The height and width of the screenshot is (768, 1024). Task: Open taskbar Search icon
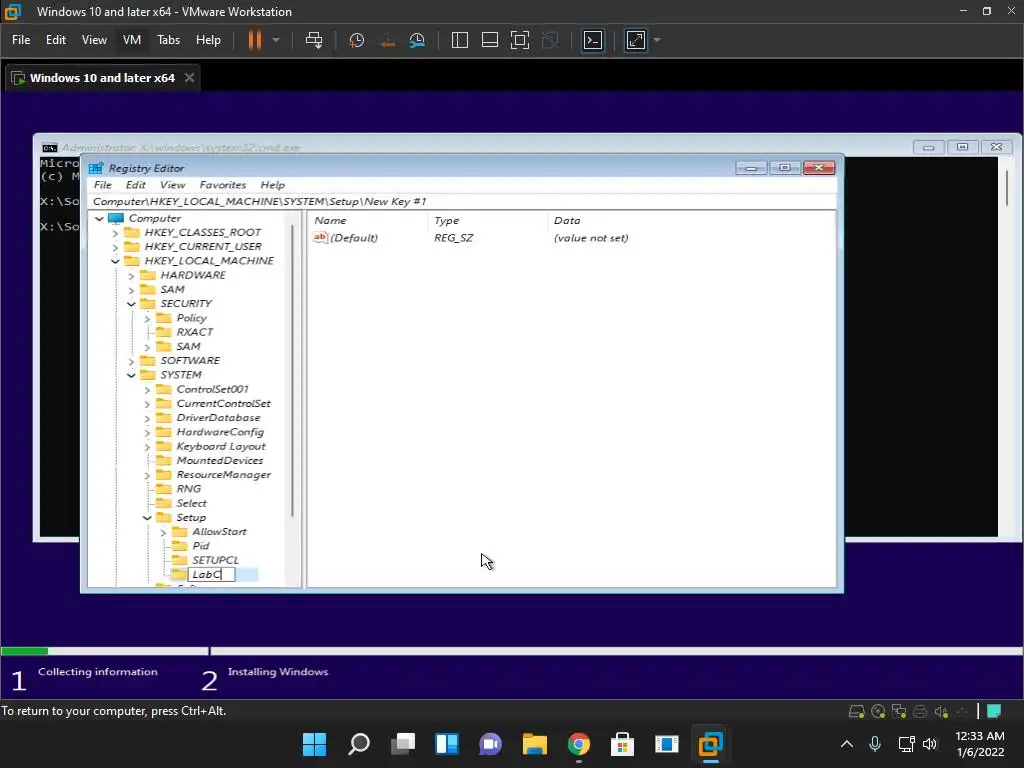[359, 744]
